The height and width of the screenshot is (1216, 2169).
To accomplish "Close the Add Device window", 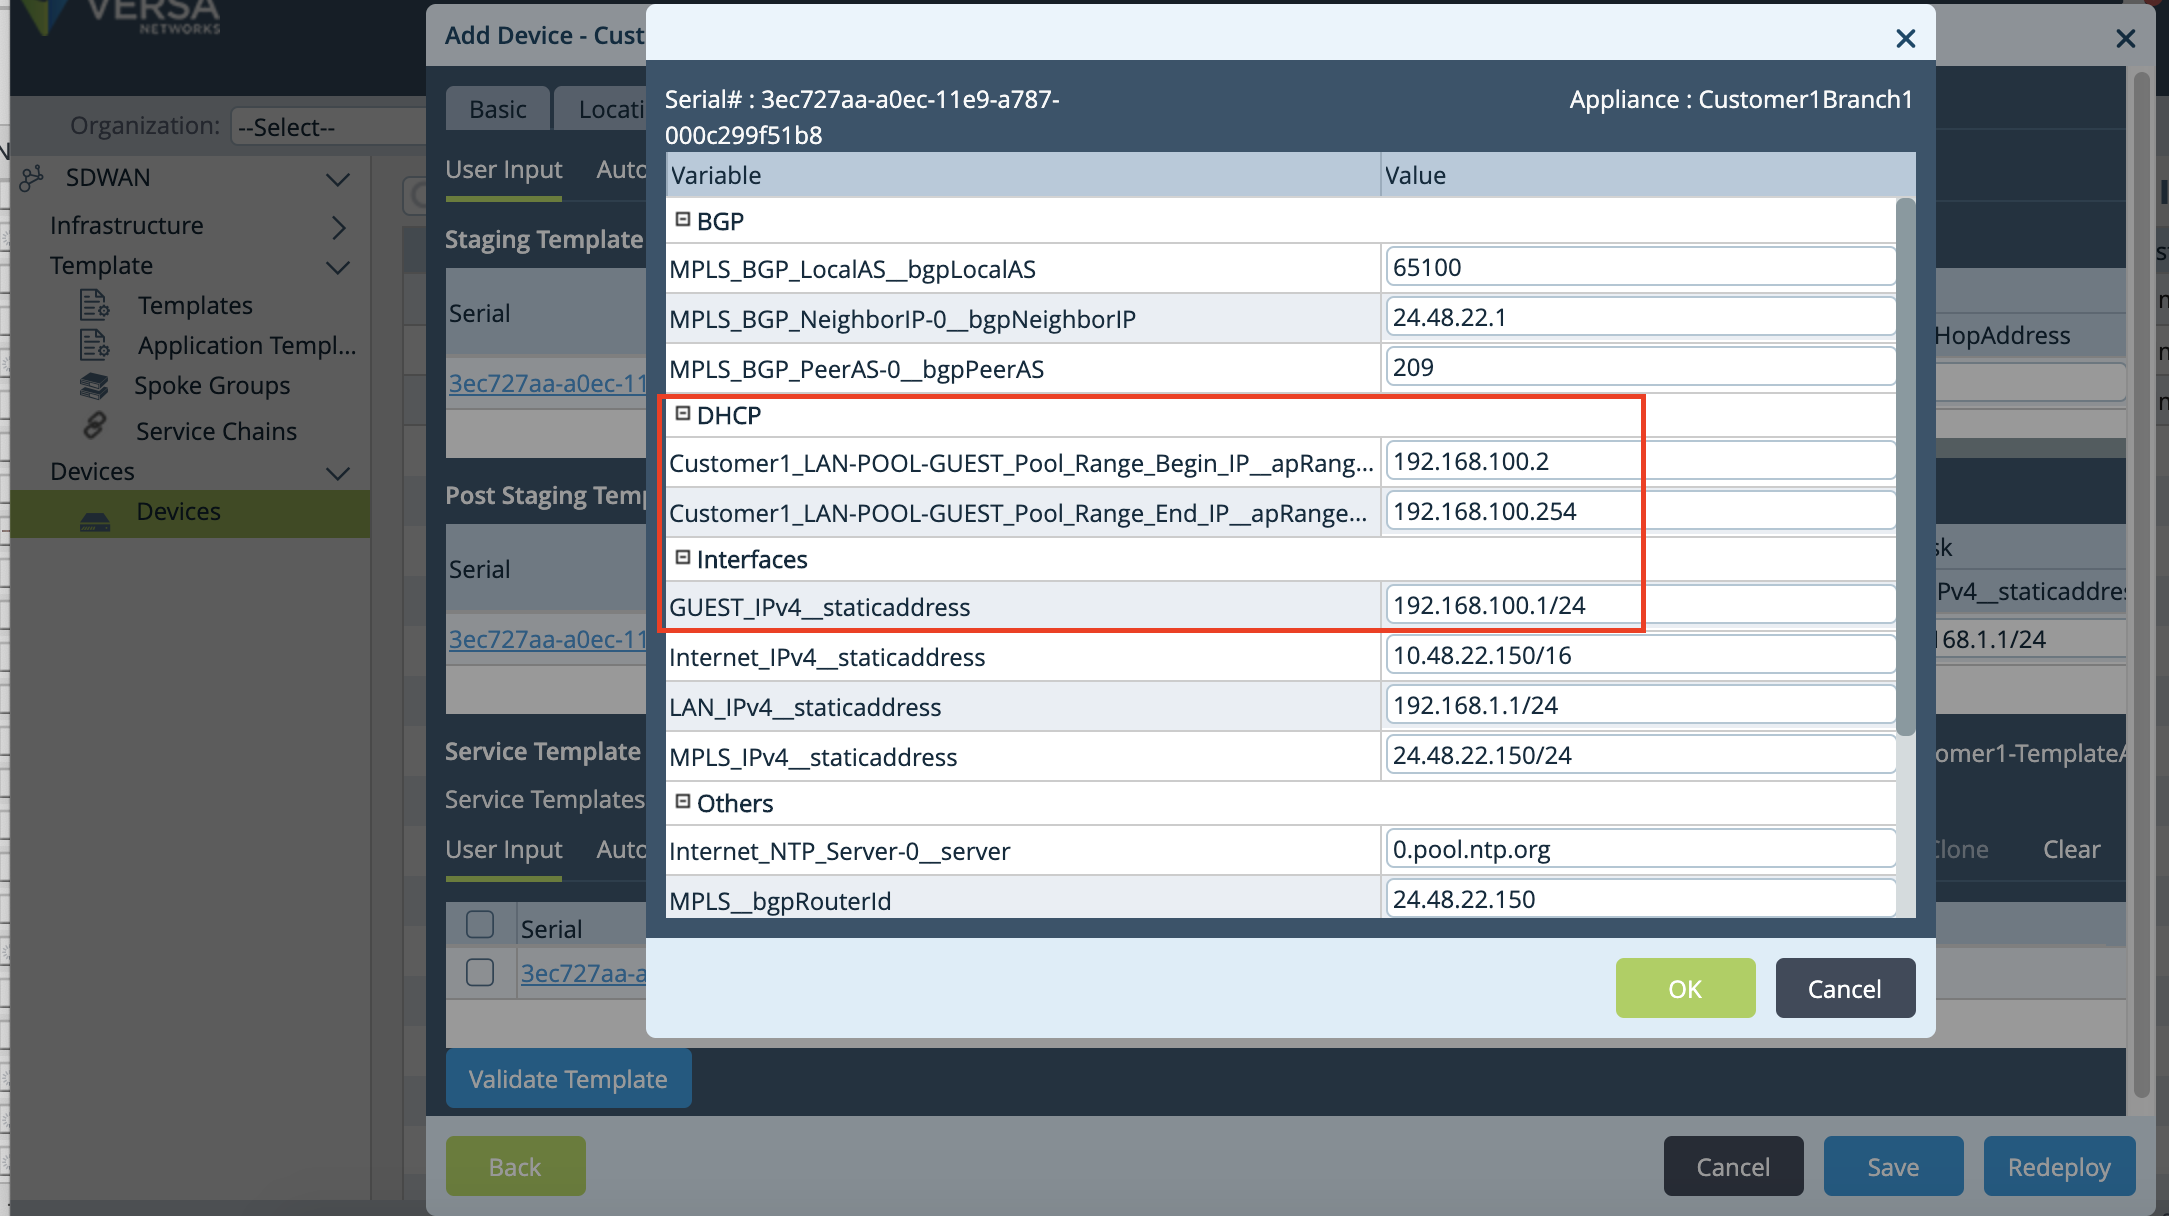I will pos(2125,39).
